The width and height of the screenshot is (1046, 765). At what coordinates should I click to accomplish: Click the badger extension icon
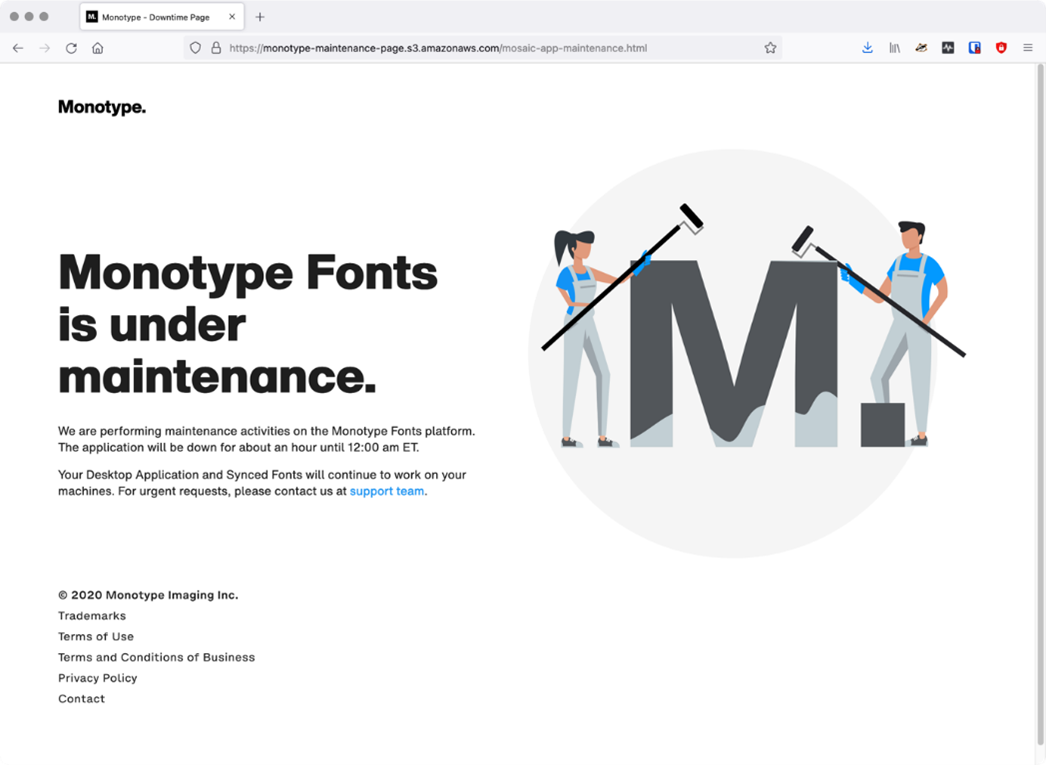click(x=921, y=48)
